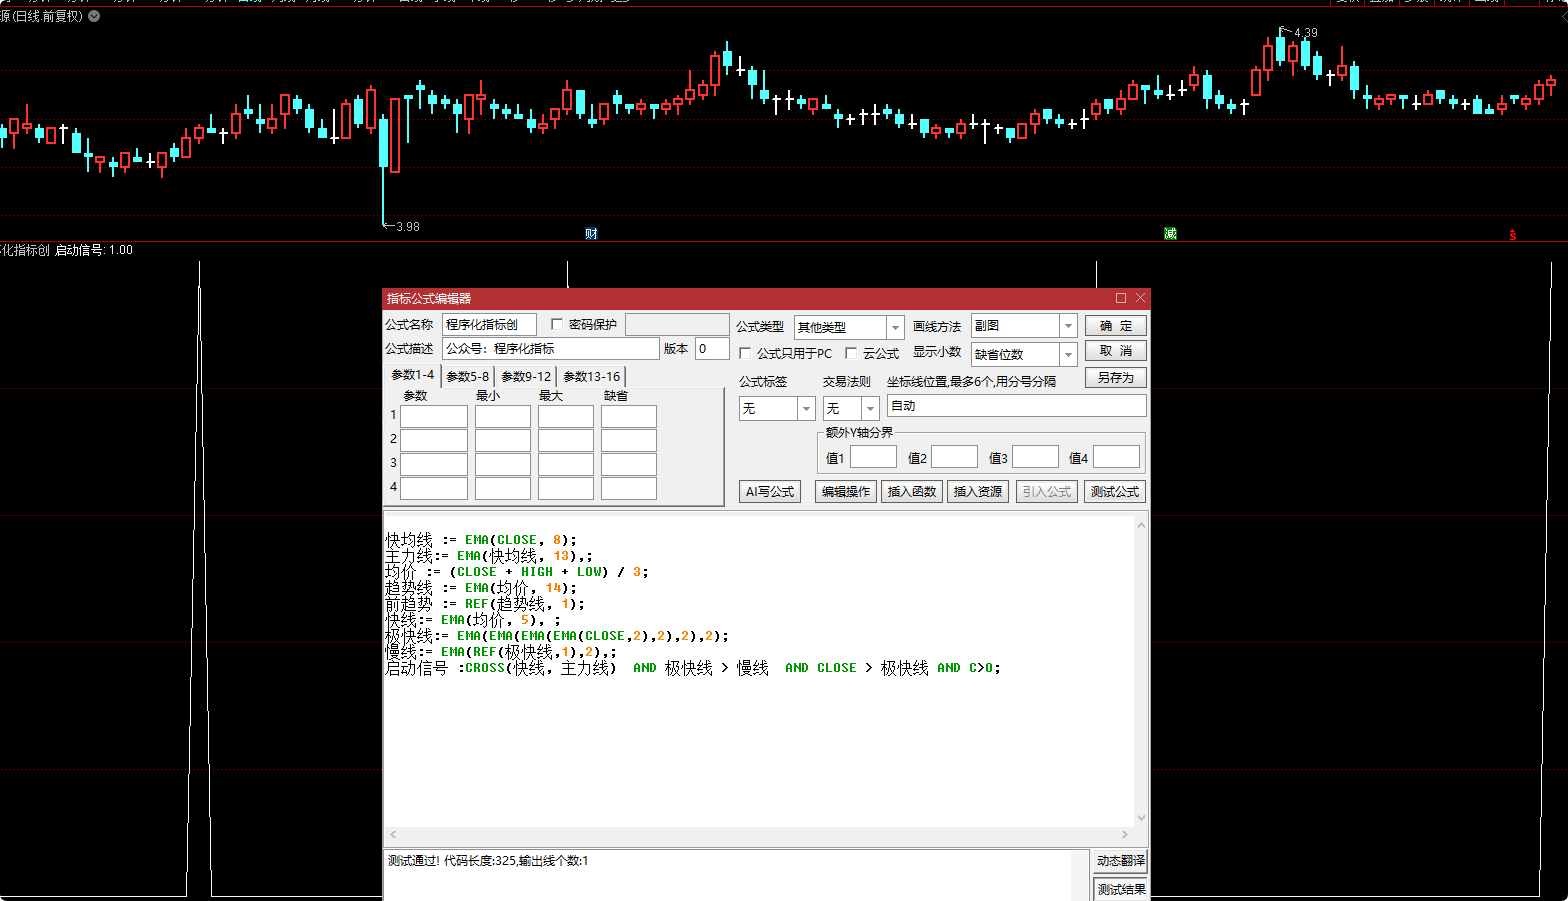Close the 指标公式编辑器 dialog
The height and width of the screenshot is (901, 1568).
[1140, 298]
